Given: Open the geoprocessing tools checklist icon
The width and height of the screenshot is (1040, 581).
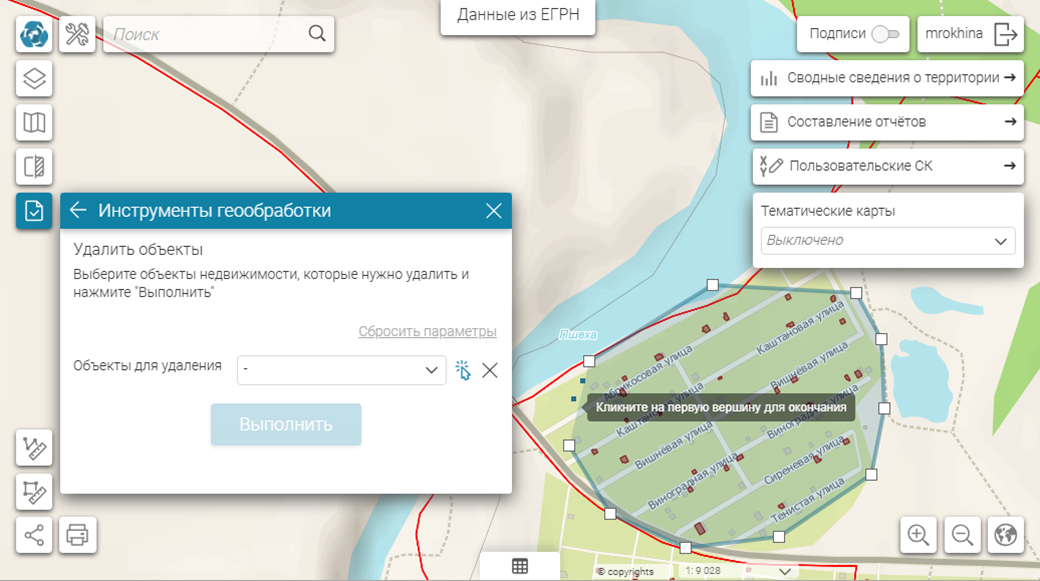Looking at the screenshot, I should pyautogui.click(x=34, y=211).
